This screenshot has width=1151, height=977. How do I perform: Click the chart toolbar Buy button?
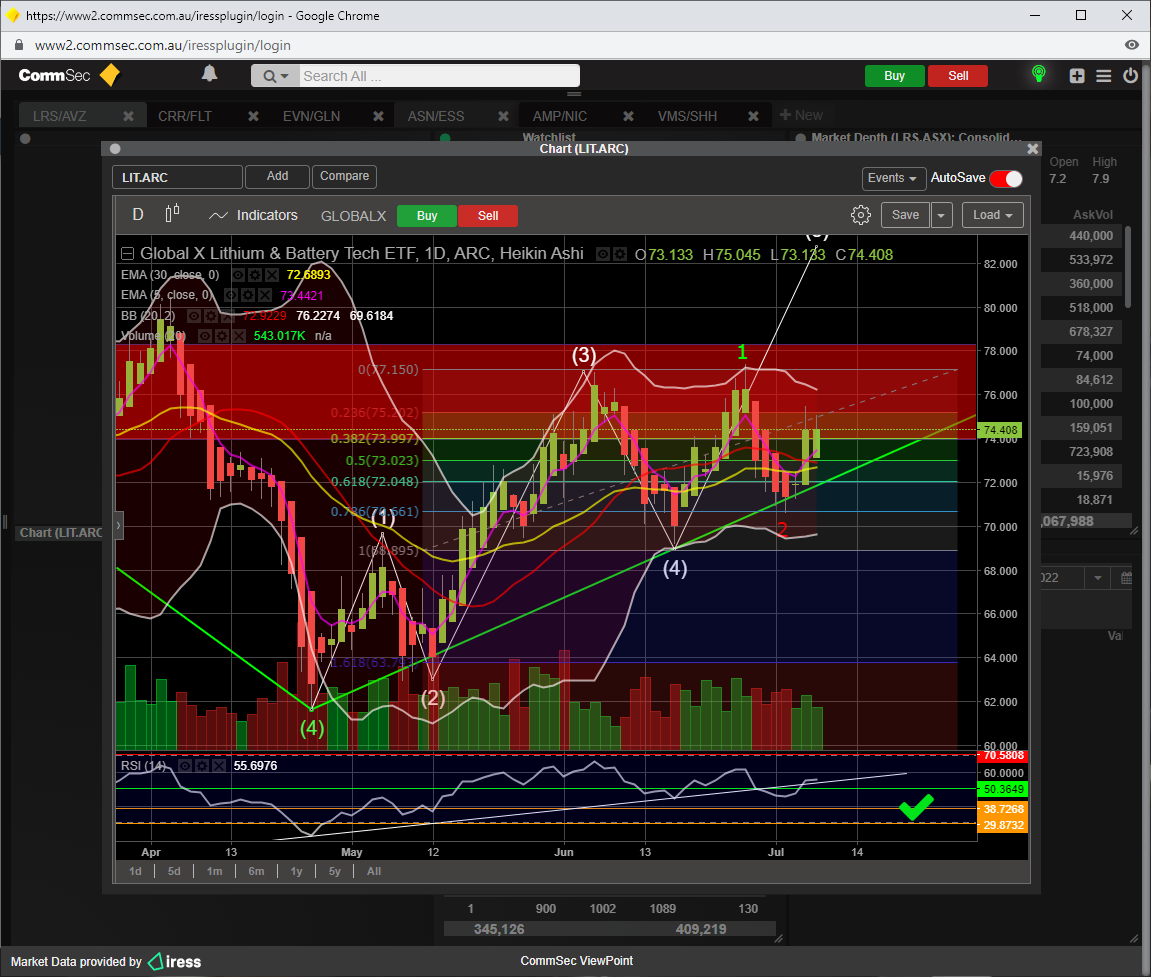tap(426, 216)
